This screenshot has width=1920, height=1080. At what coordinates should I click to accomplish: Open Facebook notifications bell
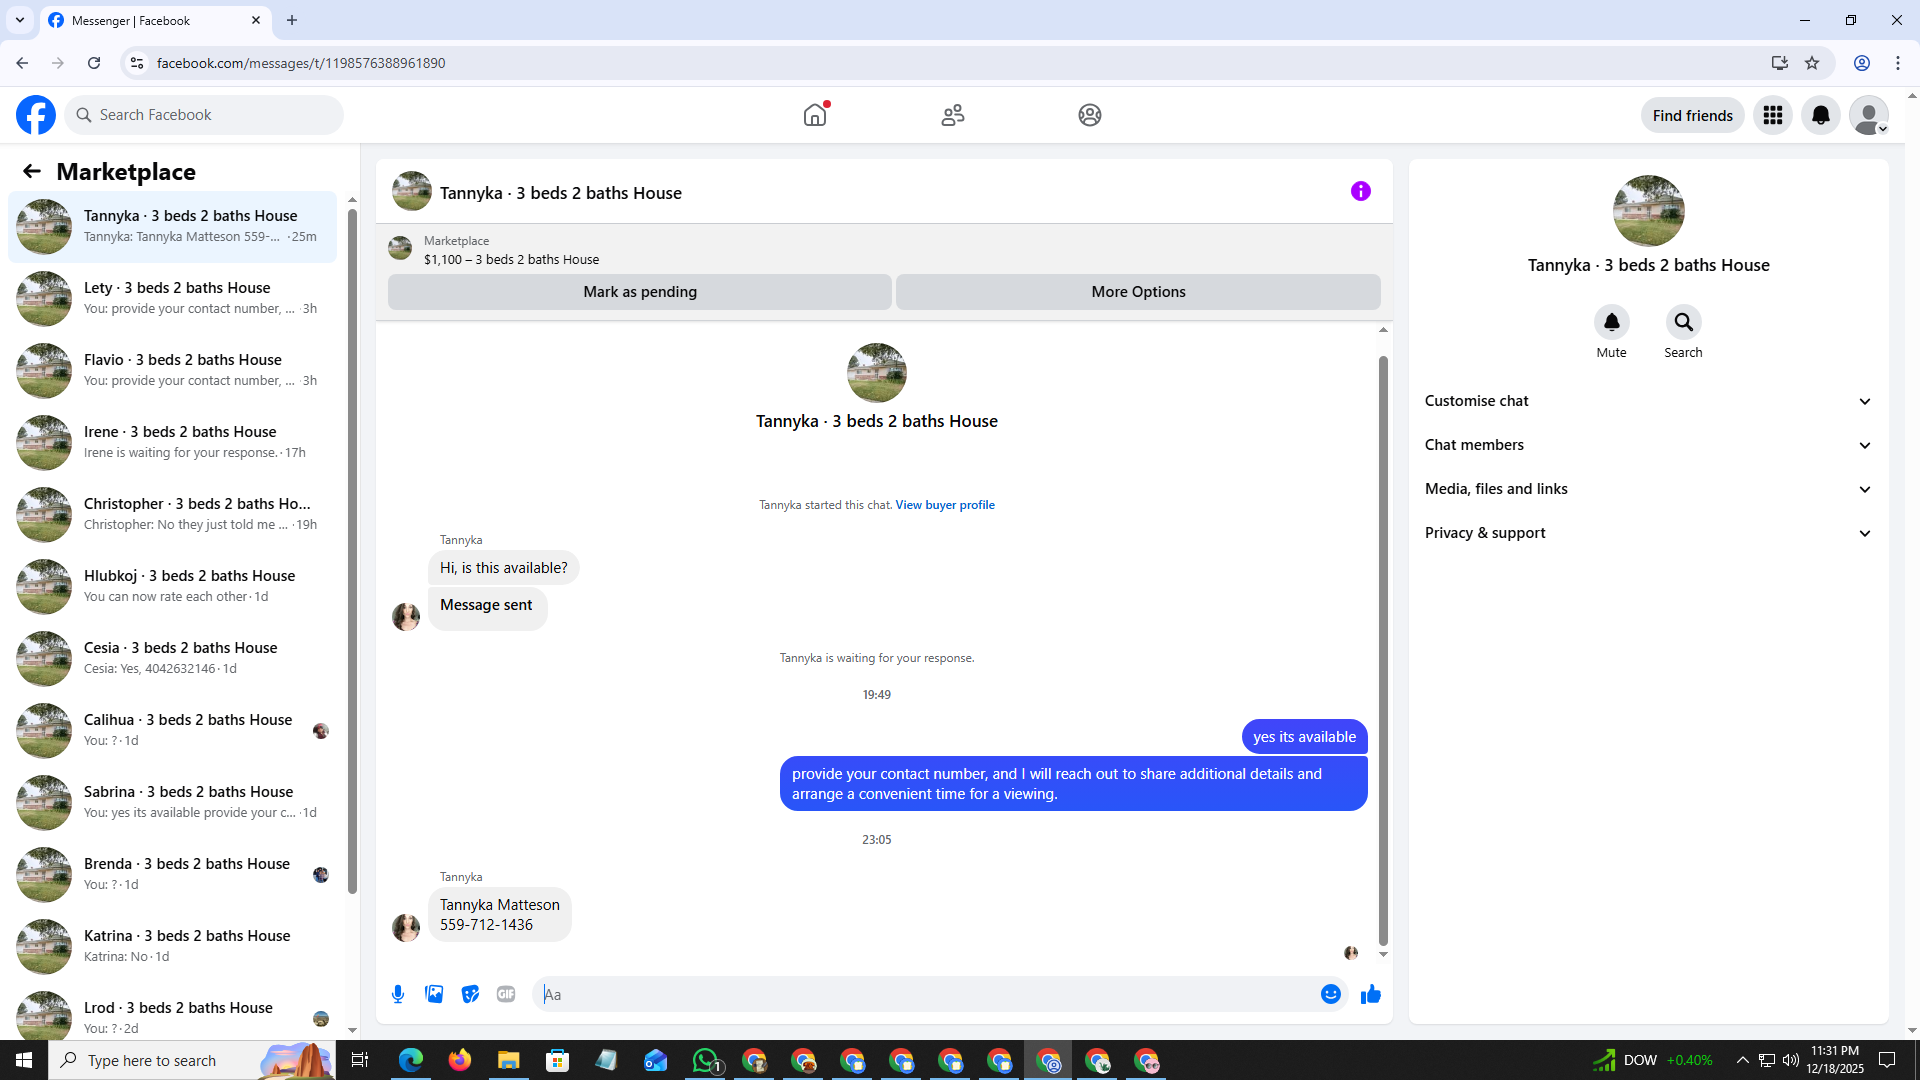[x=1820, y=115]
